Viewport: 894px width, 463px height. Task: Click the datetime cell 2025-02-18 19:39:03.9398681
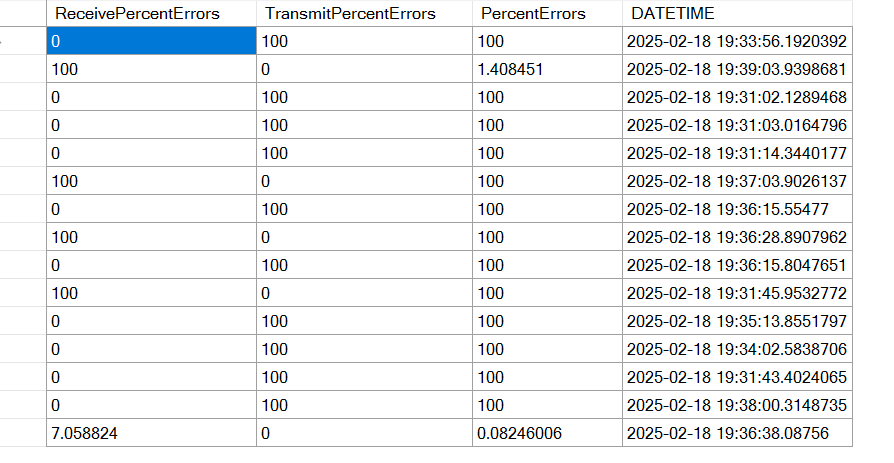pos(737,69)
